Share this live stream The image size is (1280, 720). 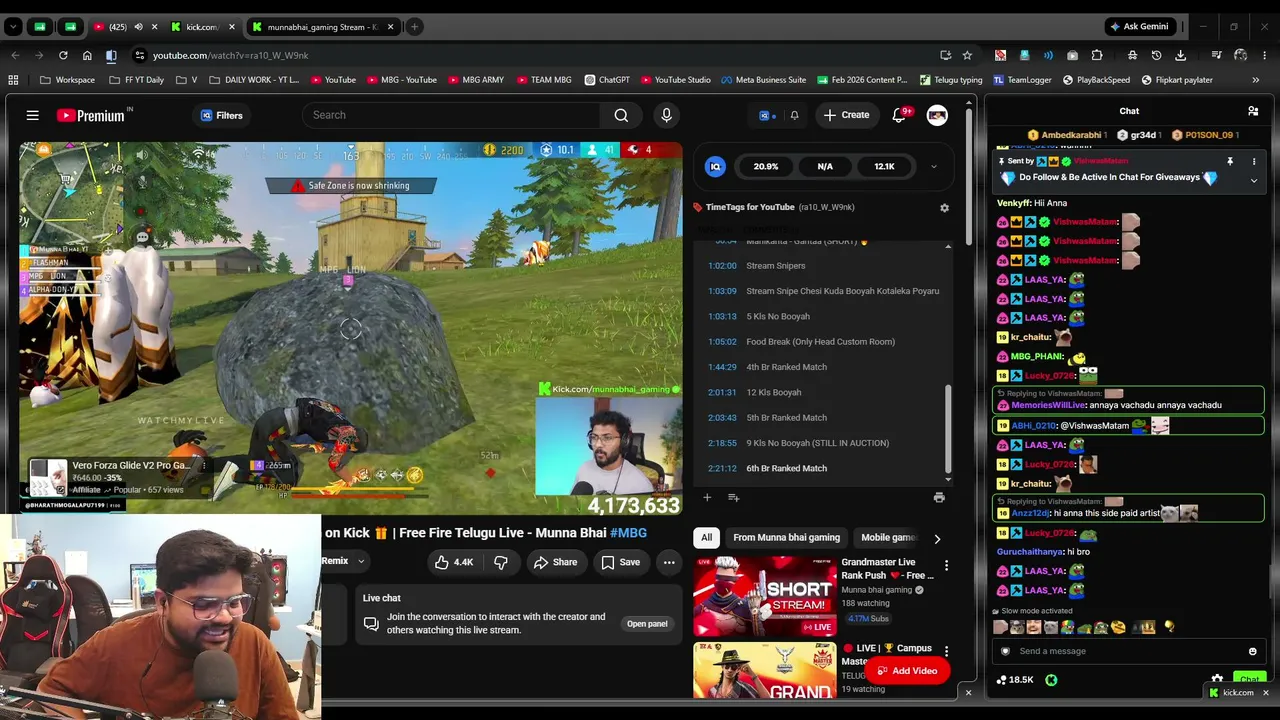[555, 562]
